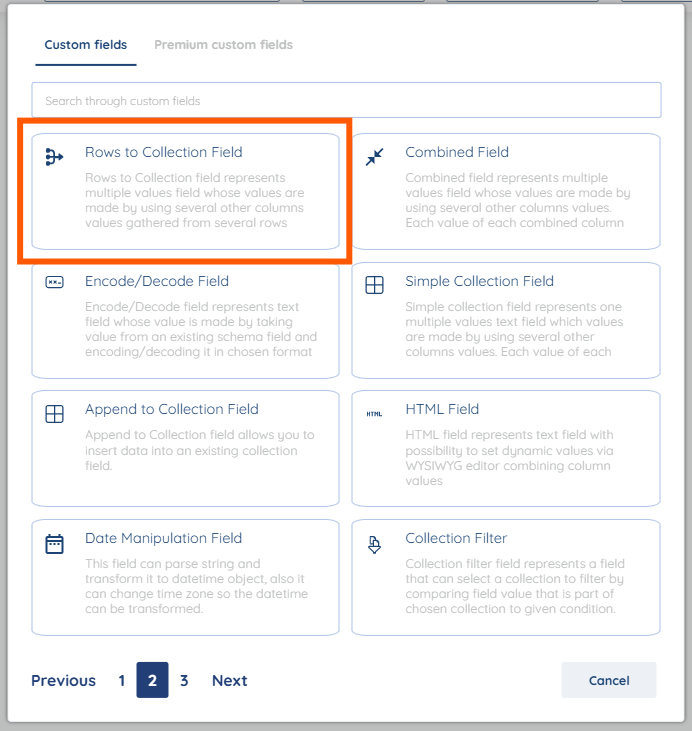Click the Combined Field arrows icon
Screen dimensions: 692x731
374,157
